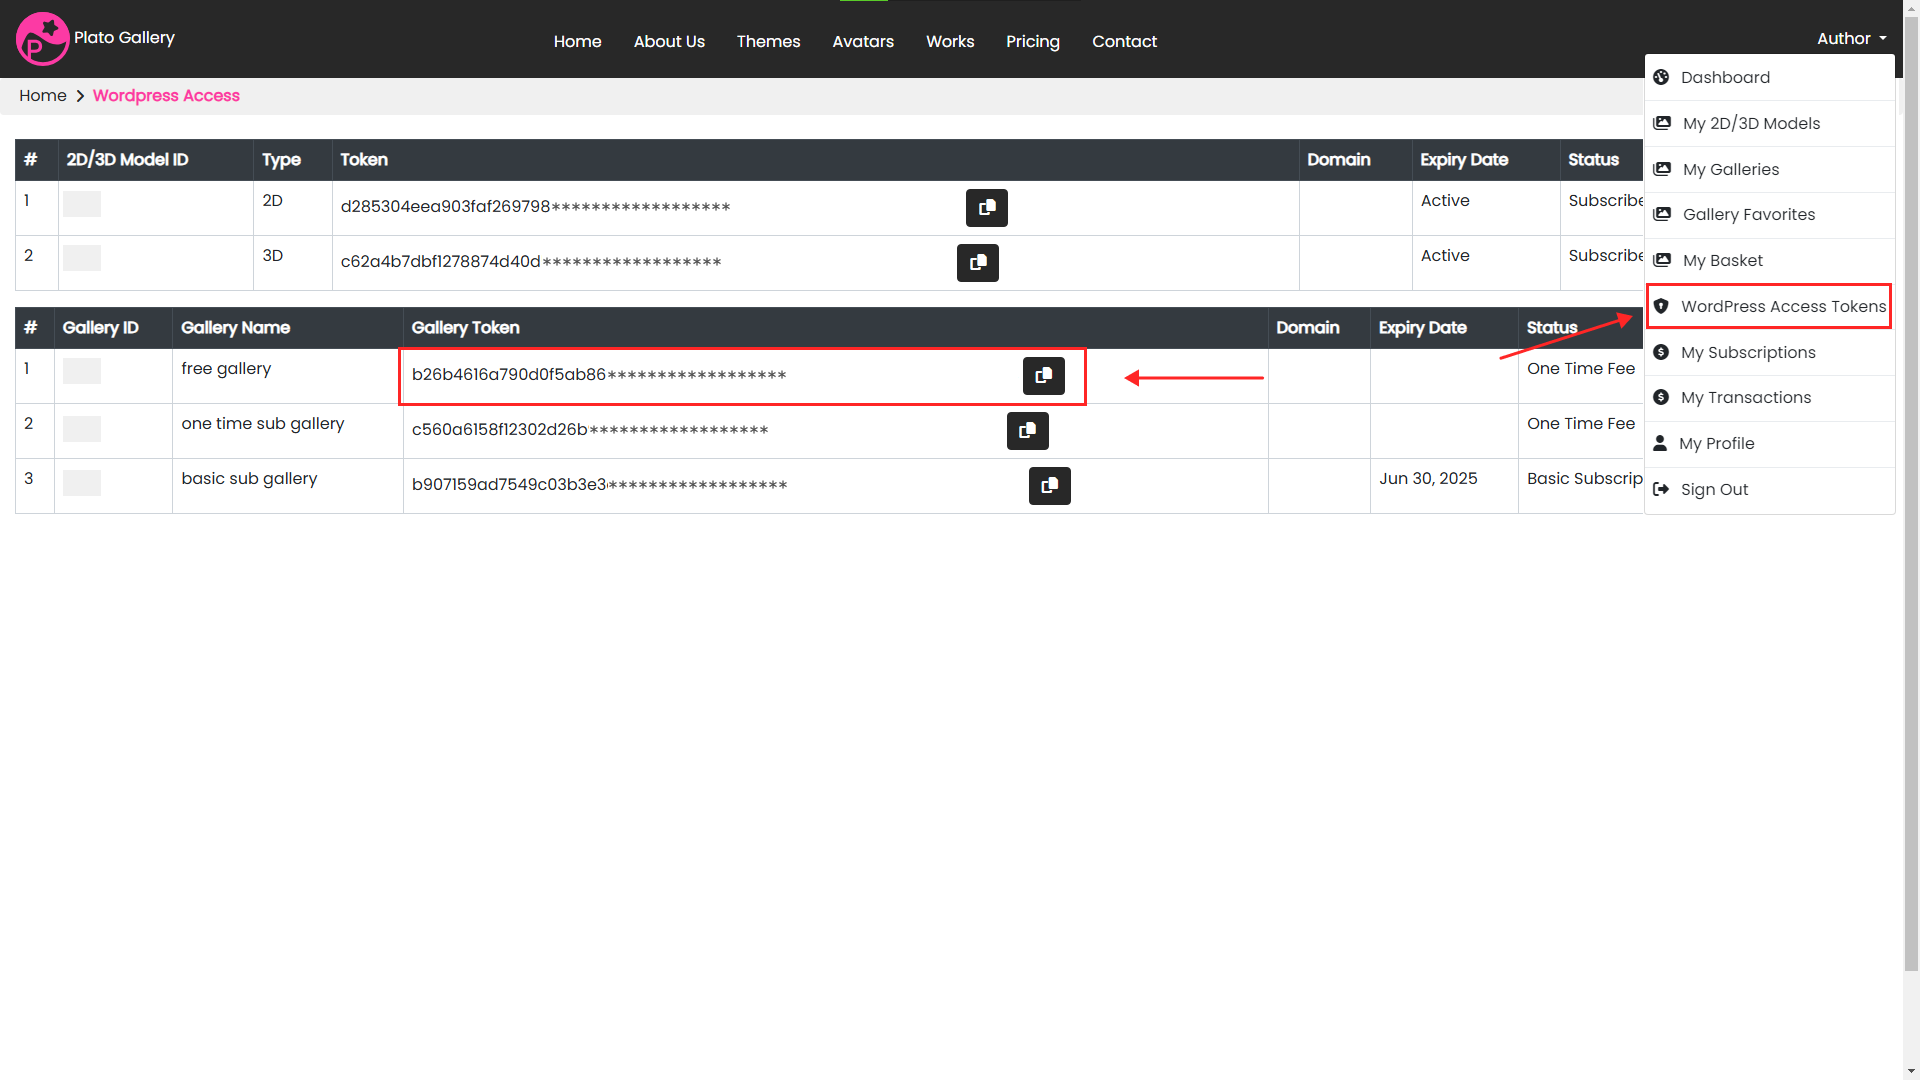Click the Dashboard menu item
This screenshot has width=1920, height=1080.
[1725, 78]
